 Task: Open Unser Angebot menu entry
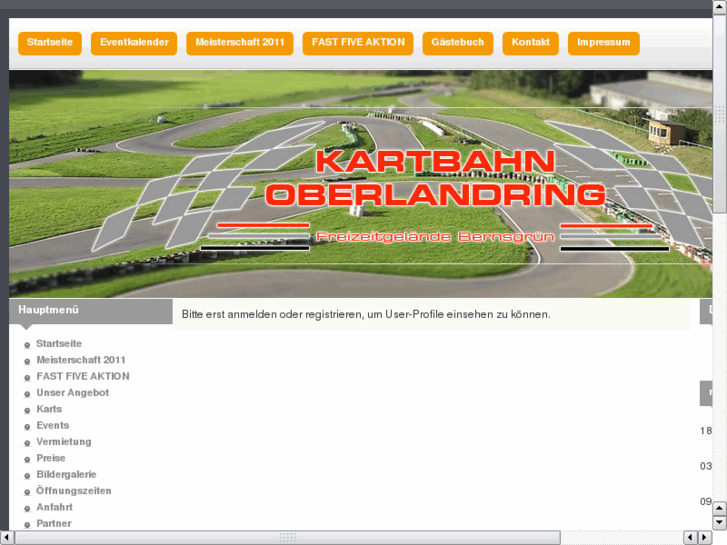[72, 392]
